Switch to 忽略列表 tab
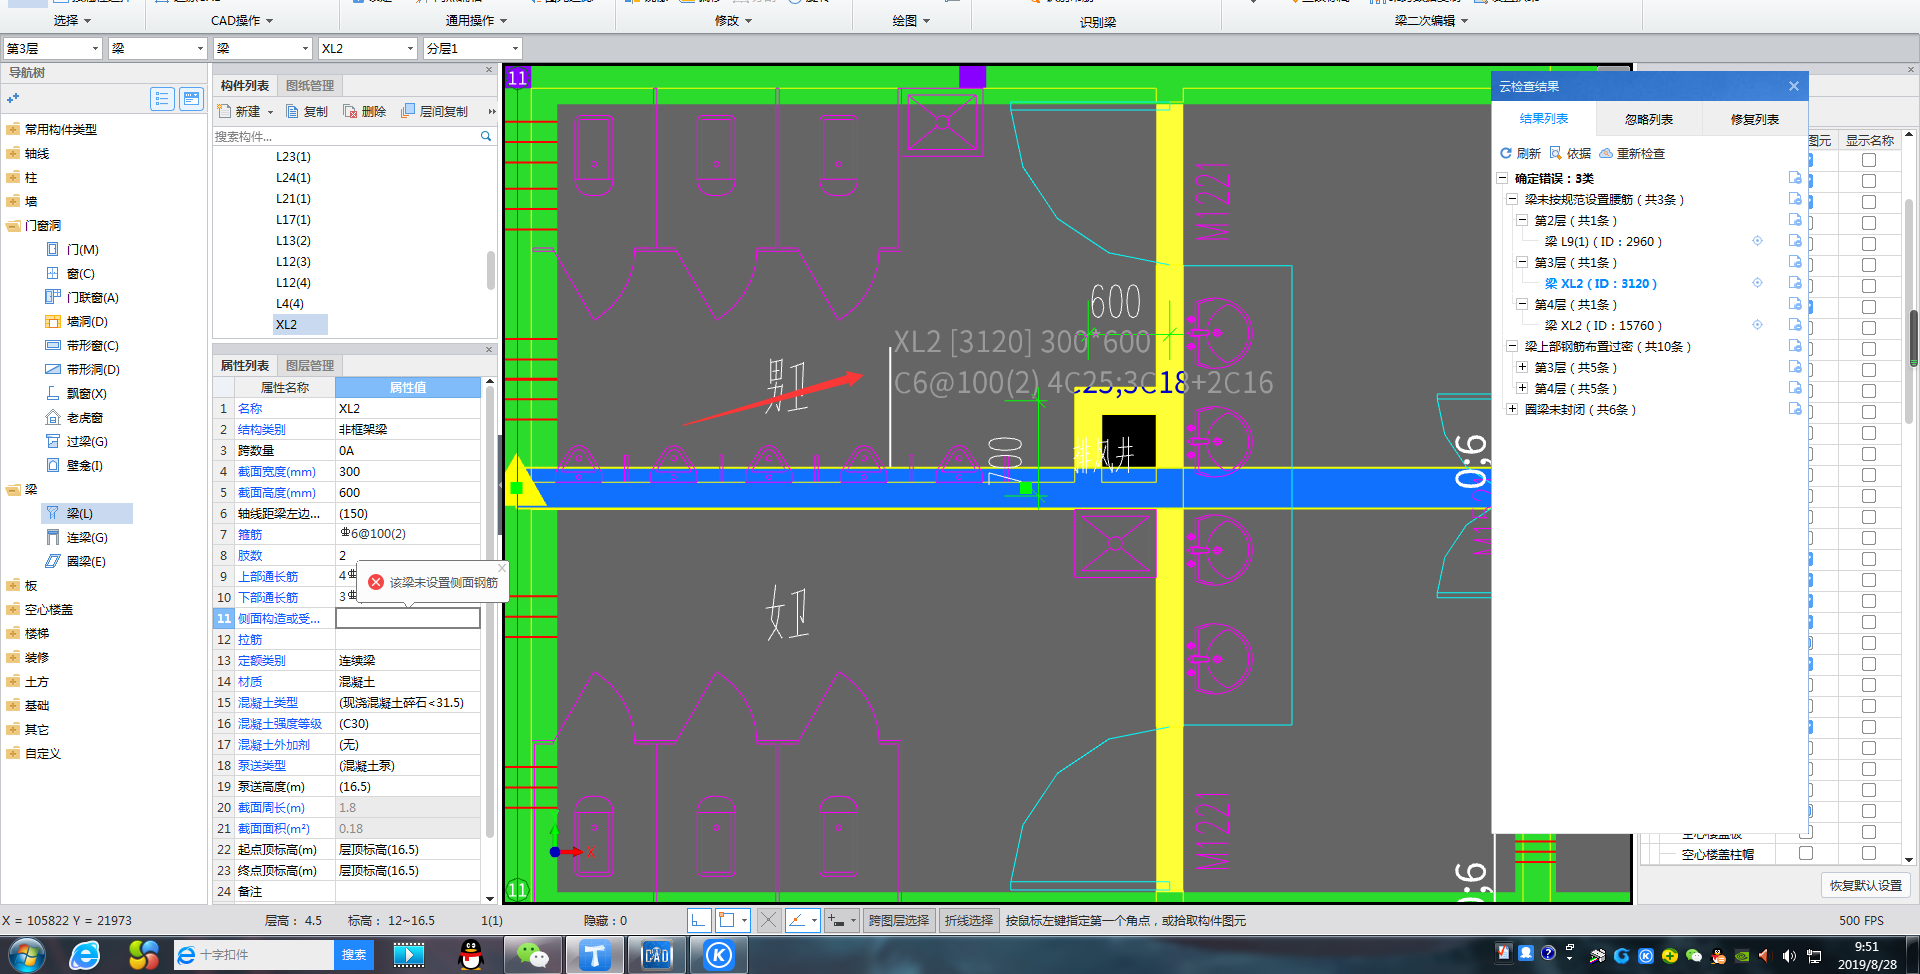The height and width of the screenshot is (974, 1920). 1649,119
